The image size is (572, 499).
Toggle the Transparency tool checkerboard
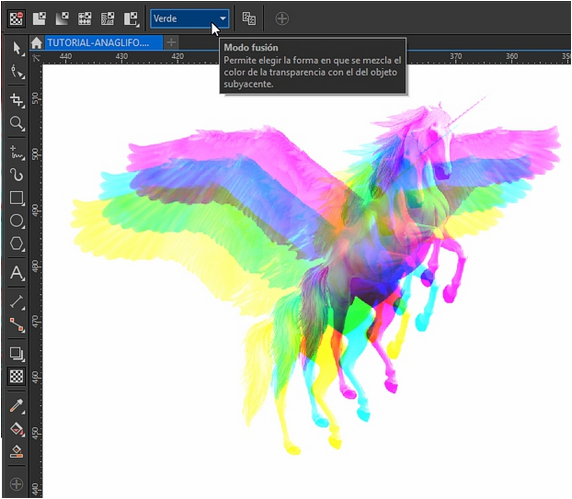pos(17,376)
